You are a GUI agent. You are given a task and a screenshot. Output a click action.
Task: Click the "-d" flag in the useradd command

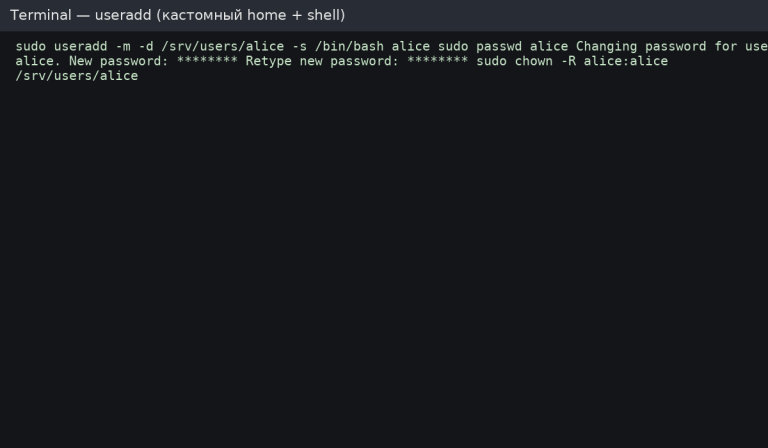(x=146, y=46)
